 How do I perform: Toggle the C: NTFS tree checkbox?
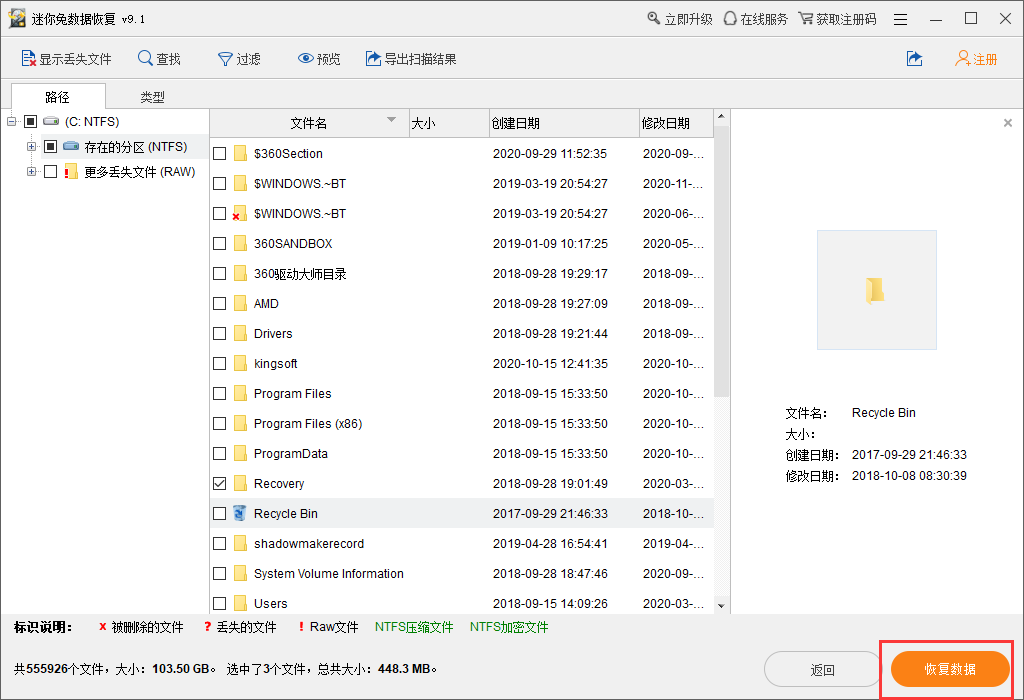[x=31, y=121]
